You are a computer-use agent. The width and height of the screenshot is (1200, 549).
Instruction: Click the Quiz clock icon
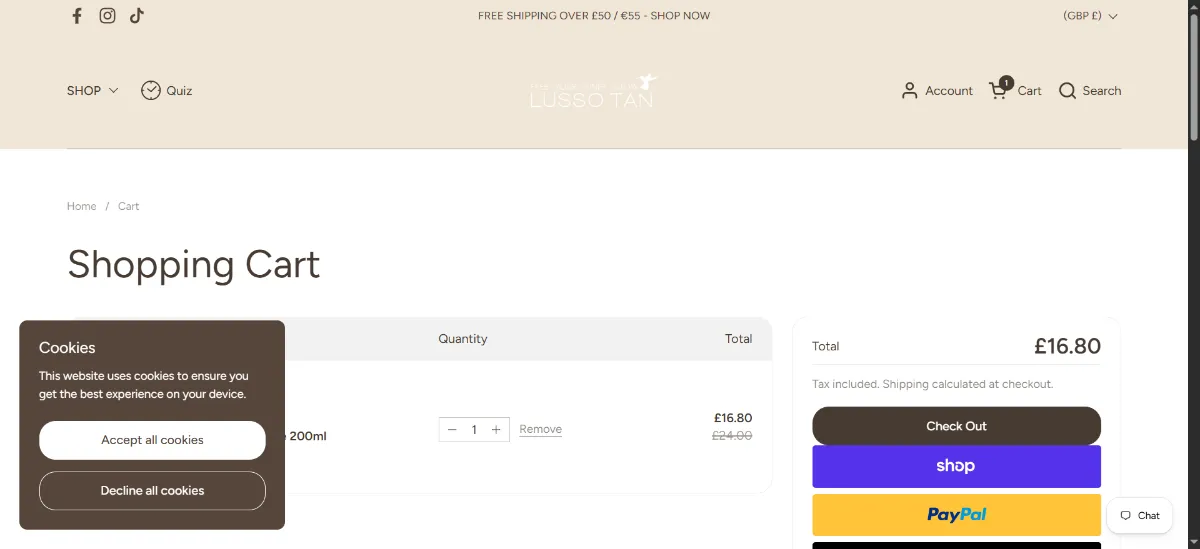[x=151, y=90]
